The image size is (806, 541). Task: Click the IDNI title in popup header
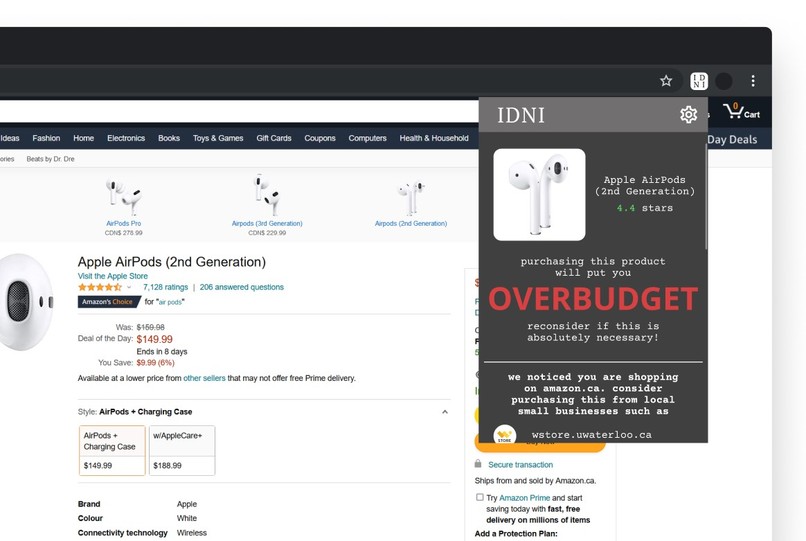(x=521, y=115)
